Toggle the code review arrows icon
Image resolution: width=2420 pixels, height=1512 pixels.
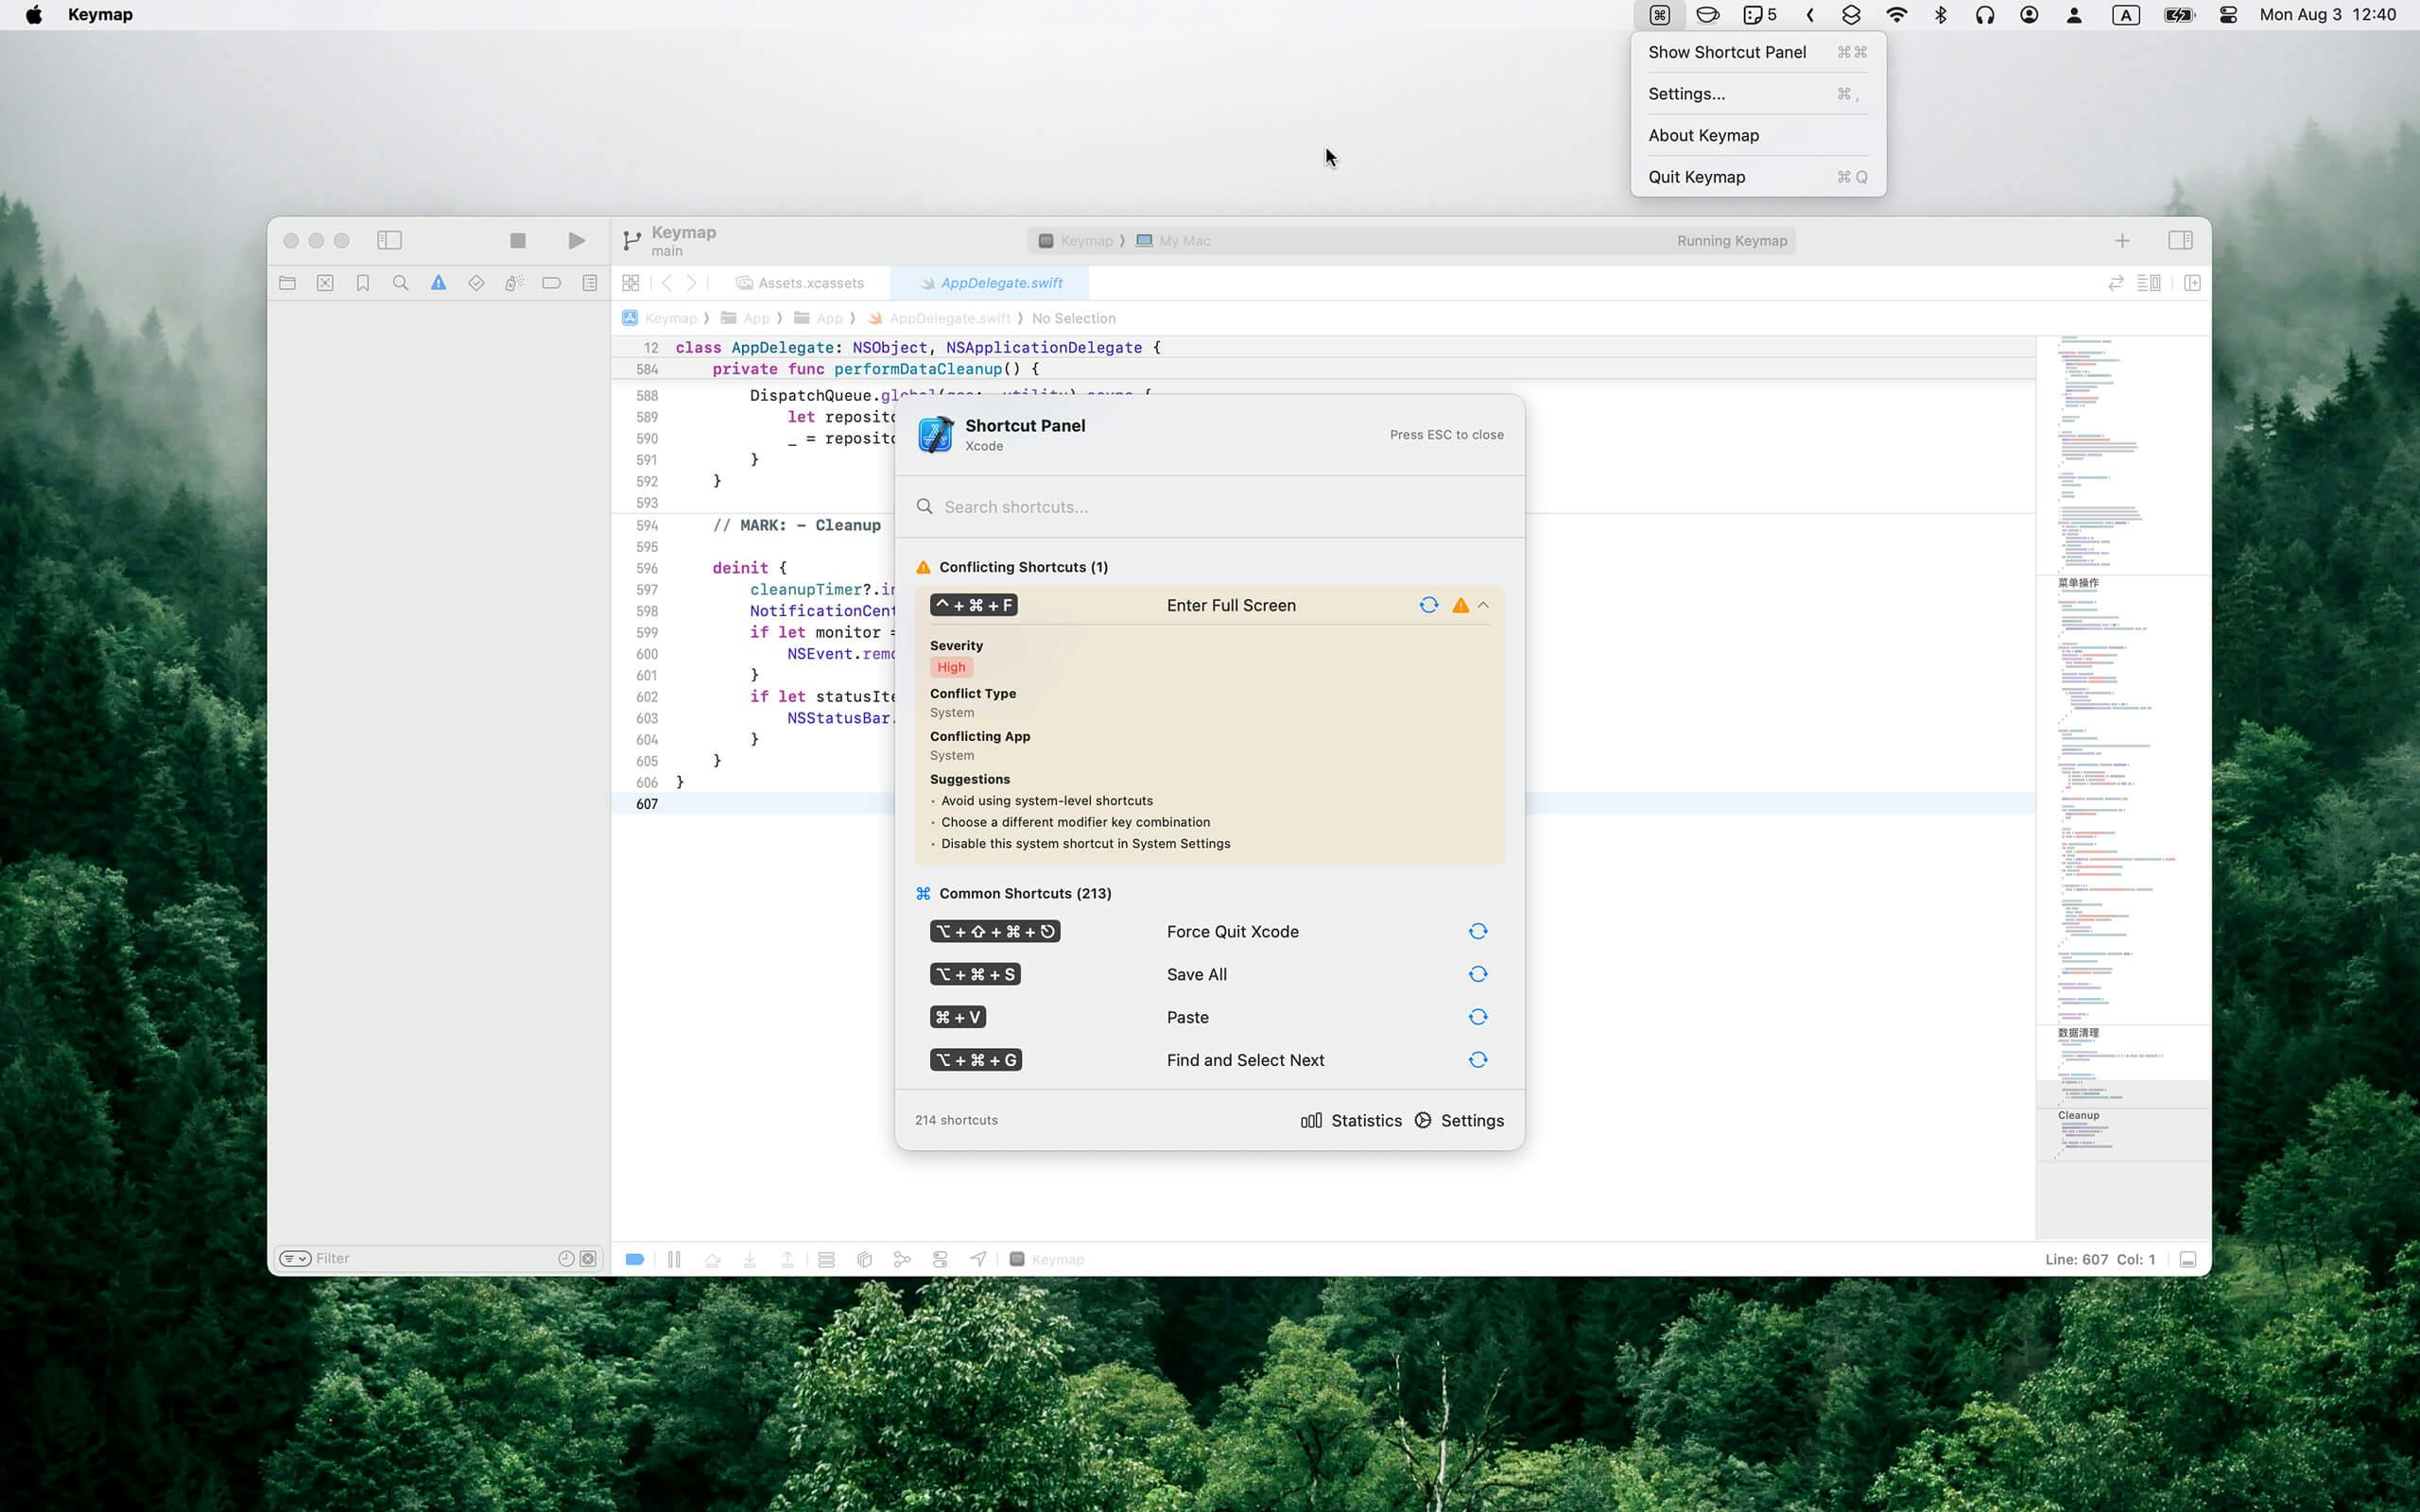pos(2115,283)
